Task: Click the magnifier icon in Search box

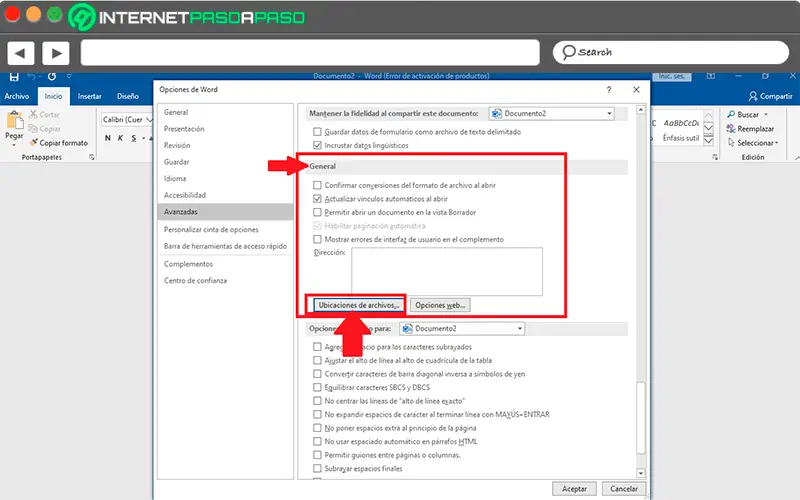Action: pyautogui.click(x=568, y=52)
